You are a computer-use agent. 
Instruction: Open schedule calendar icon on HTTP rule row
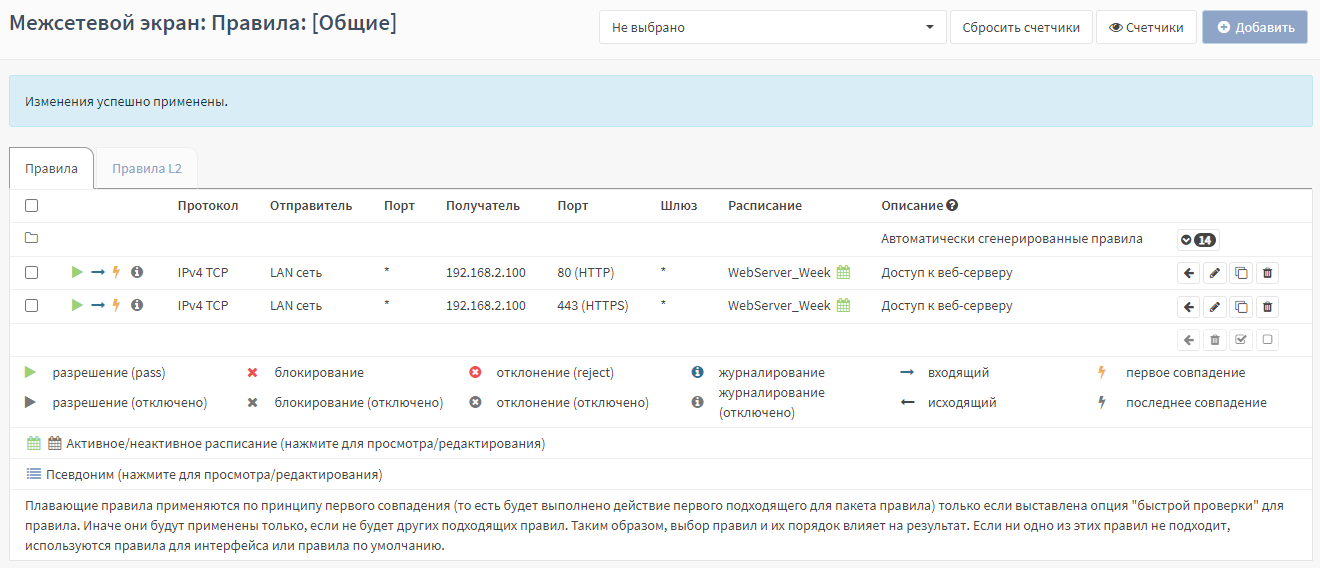click(843, 273)
